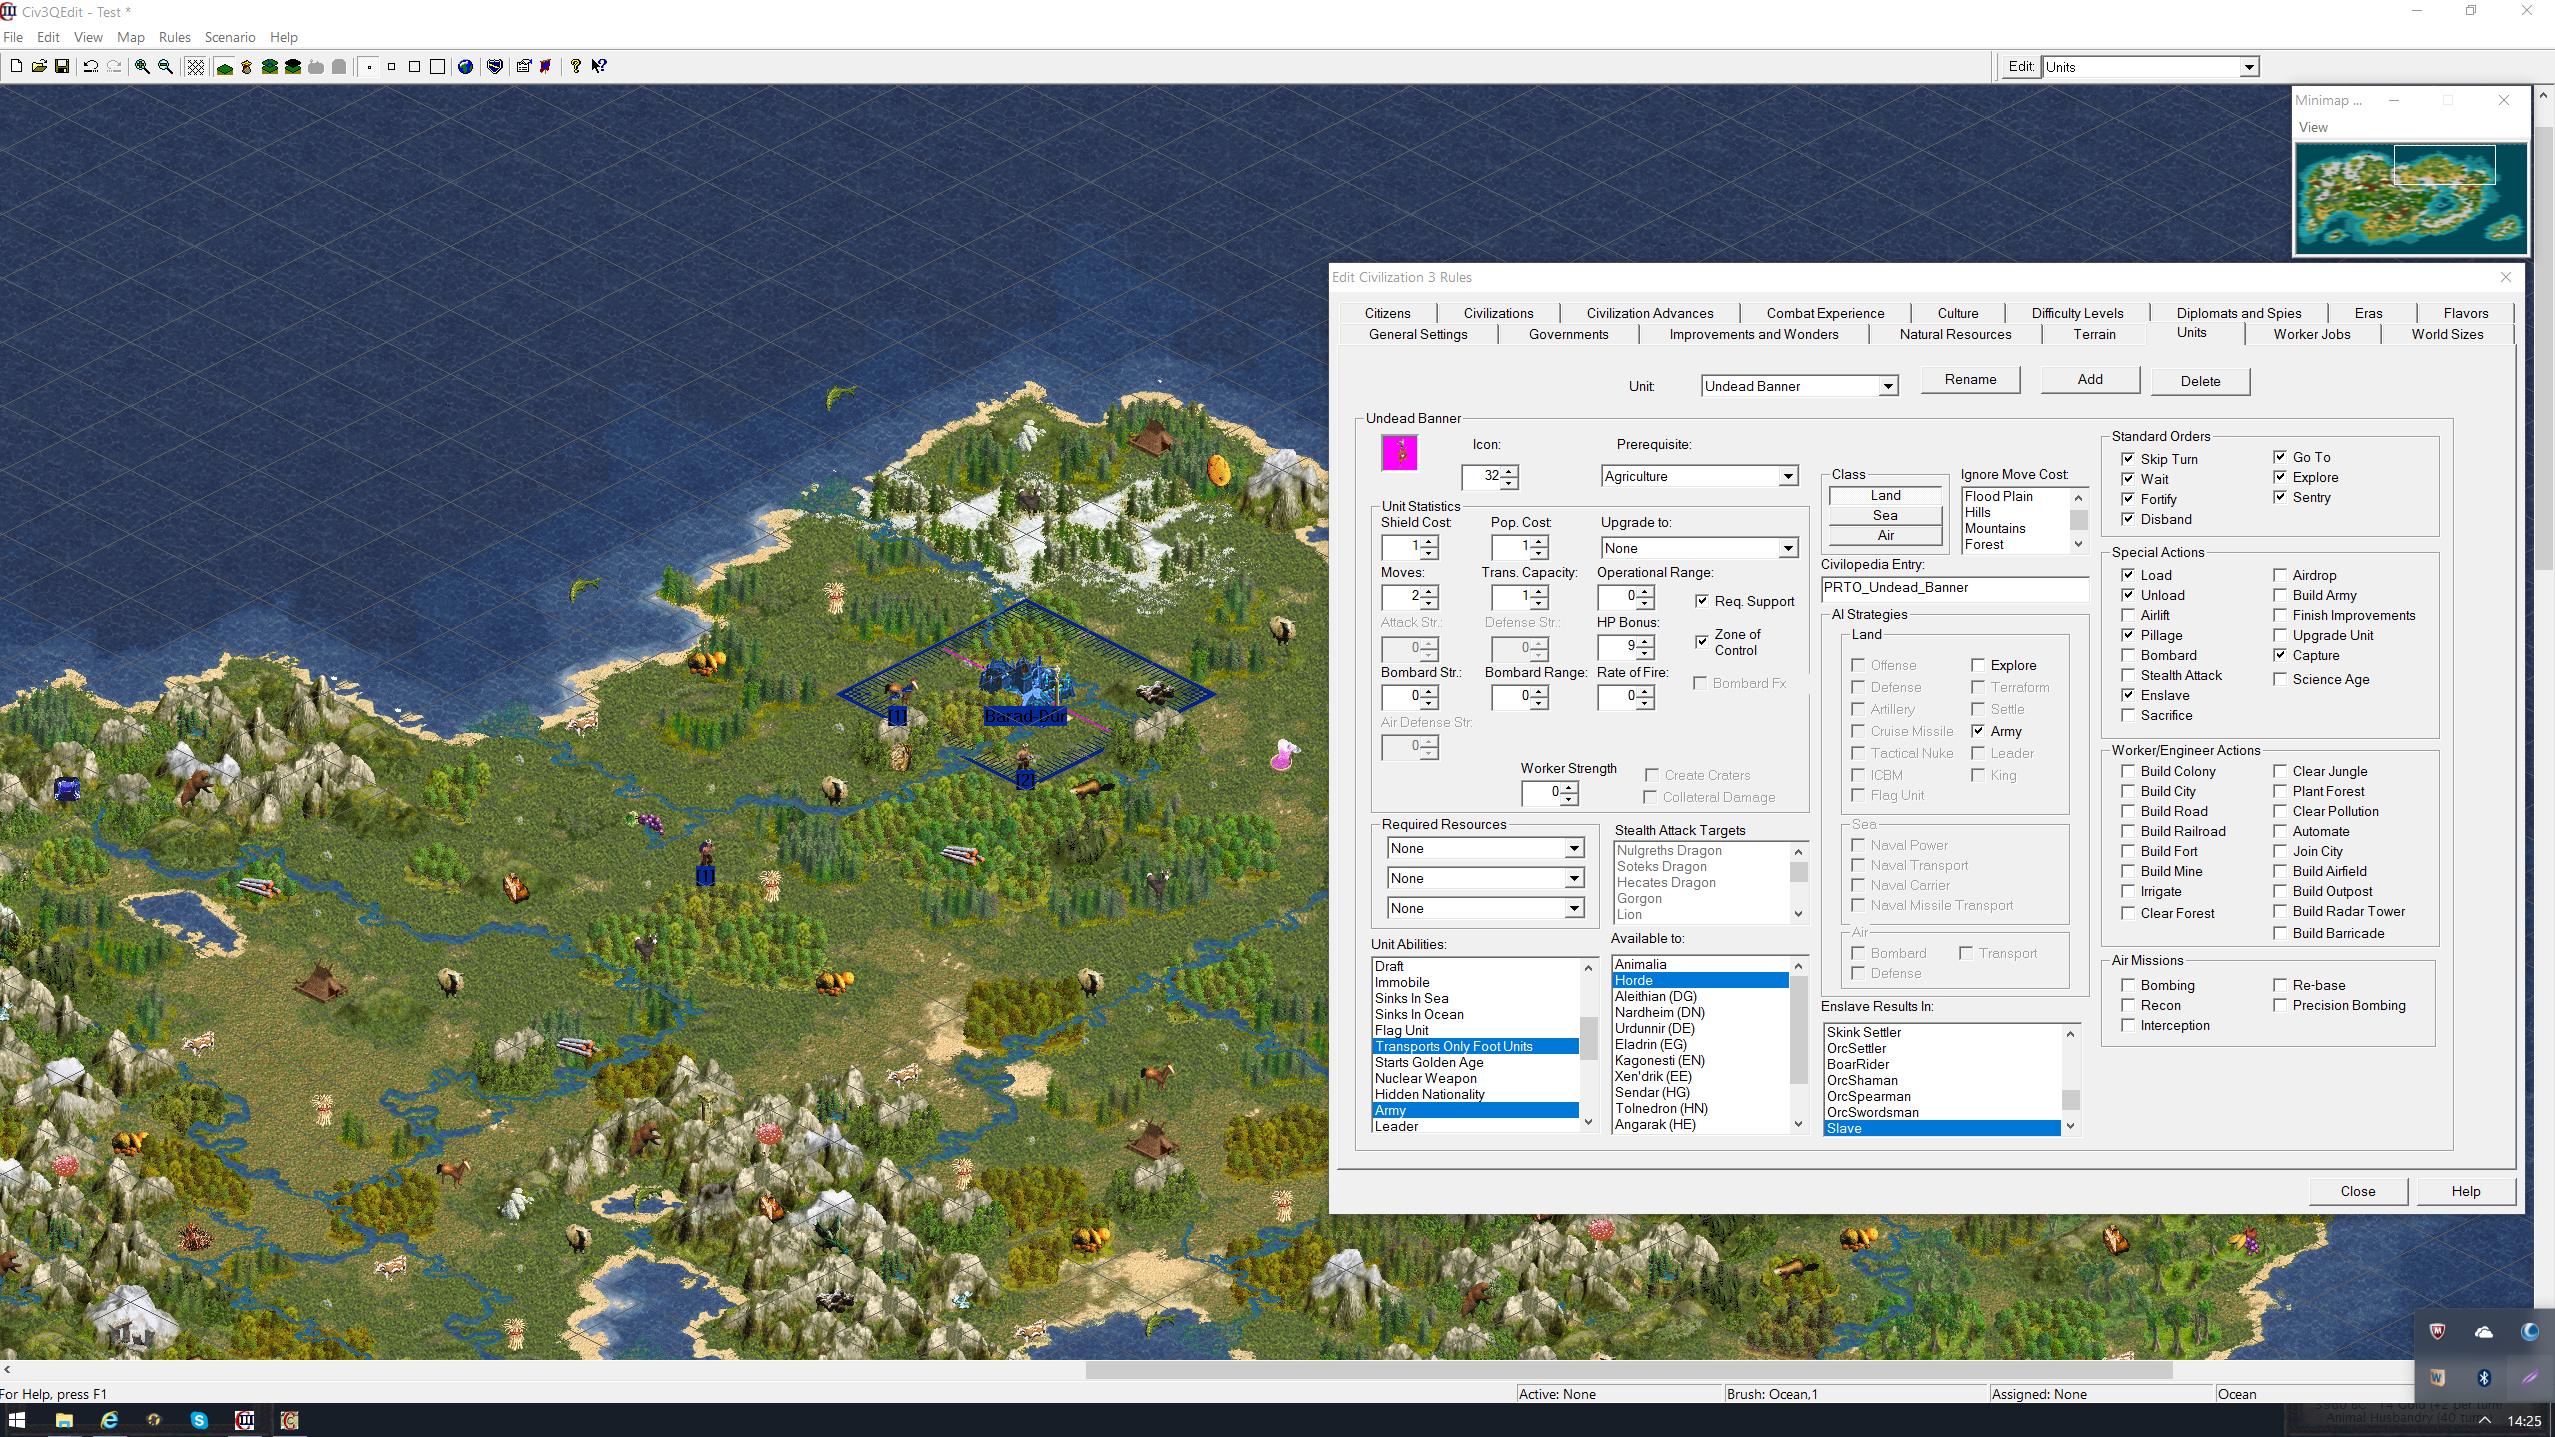Image resolution: width=2555 pixels, height=1437 pixels.
Task: Click the Rename button
Action: 1970,380
